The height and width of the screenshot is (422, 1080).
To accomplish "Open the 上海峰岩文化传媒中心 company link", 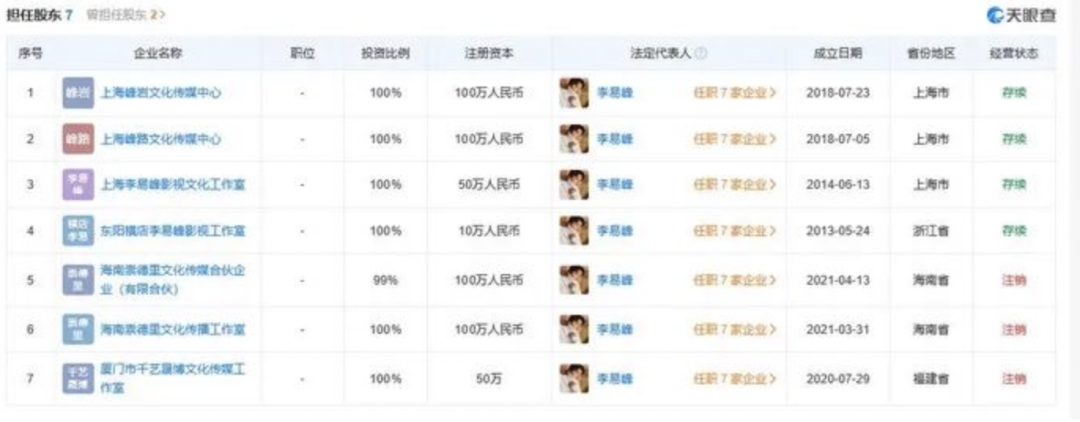I will click(x=161, y=93).
